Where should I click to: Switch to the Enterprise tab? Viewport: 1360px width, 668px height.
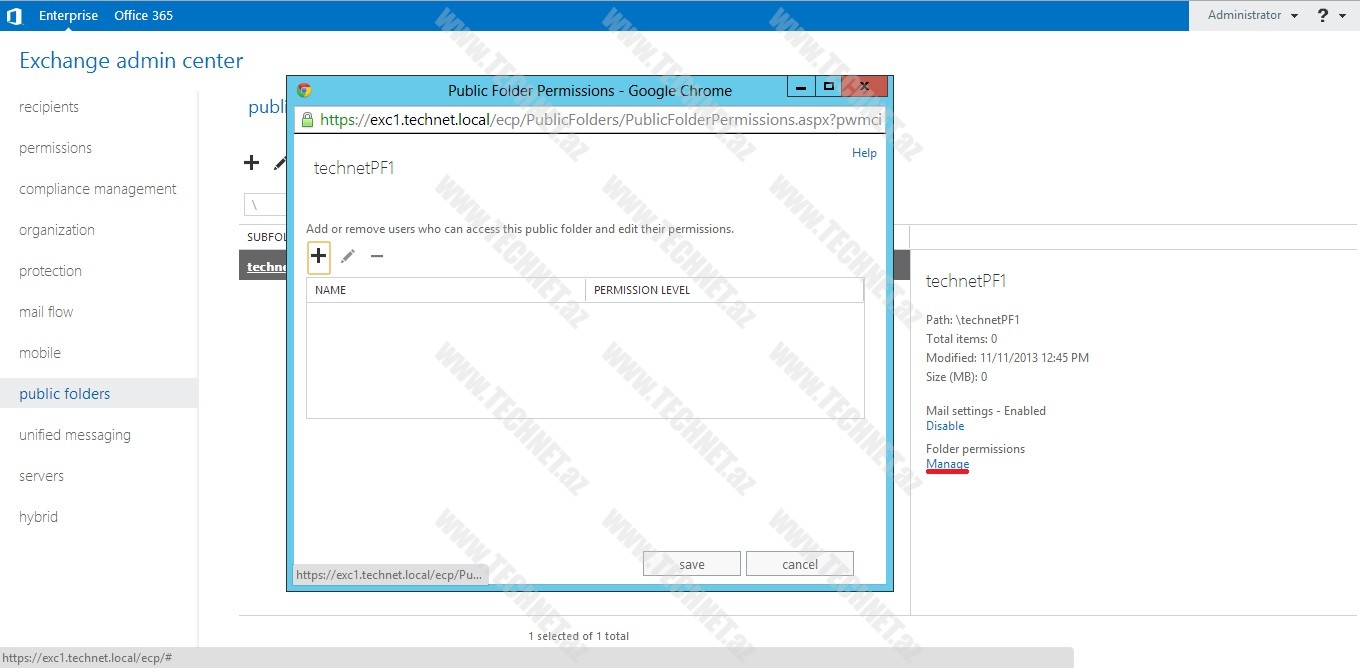[x=68, y=15]
